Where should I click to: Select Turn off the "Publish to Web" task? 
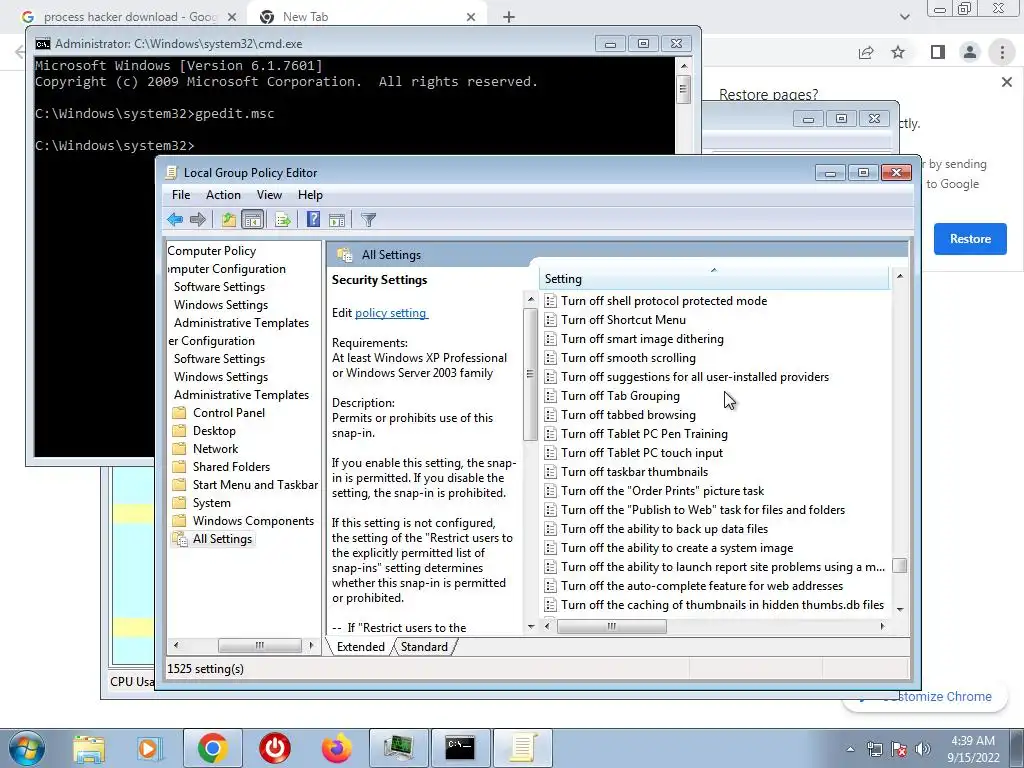pyautogui.click(x=702, y=509)
